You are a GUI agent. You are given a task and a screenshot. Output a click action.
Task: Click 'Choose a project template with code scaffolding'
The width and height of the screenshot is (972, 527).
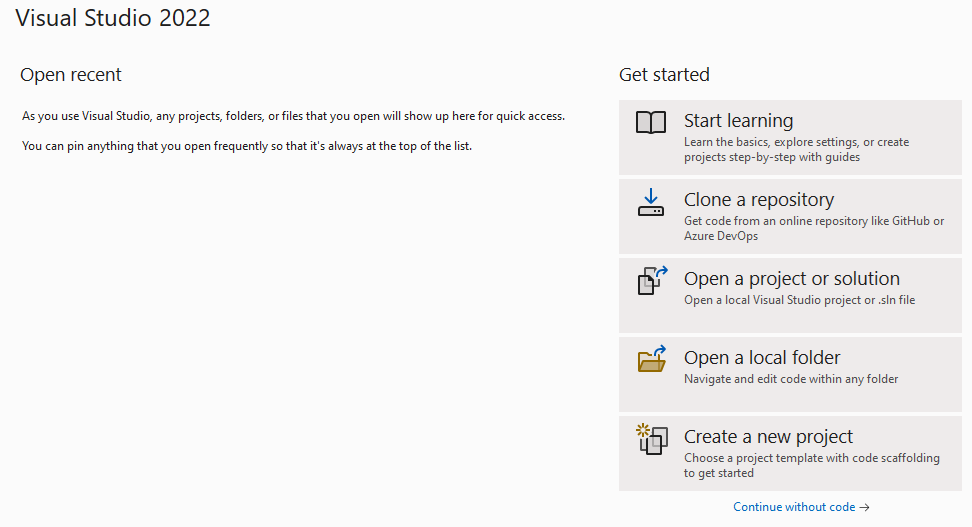point(811,465)
